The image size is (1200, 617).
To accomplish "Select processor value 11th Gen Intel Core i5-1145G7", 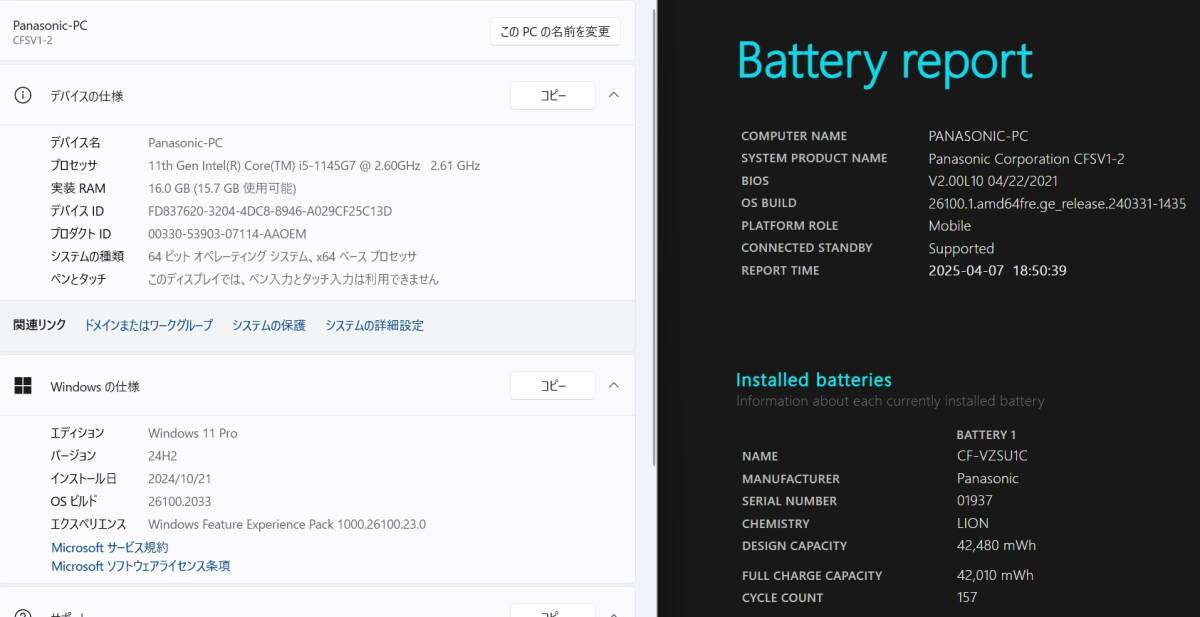I will [x=314, y=165].
